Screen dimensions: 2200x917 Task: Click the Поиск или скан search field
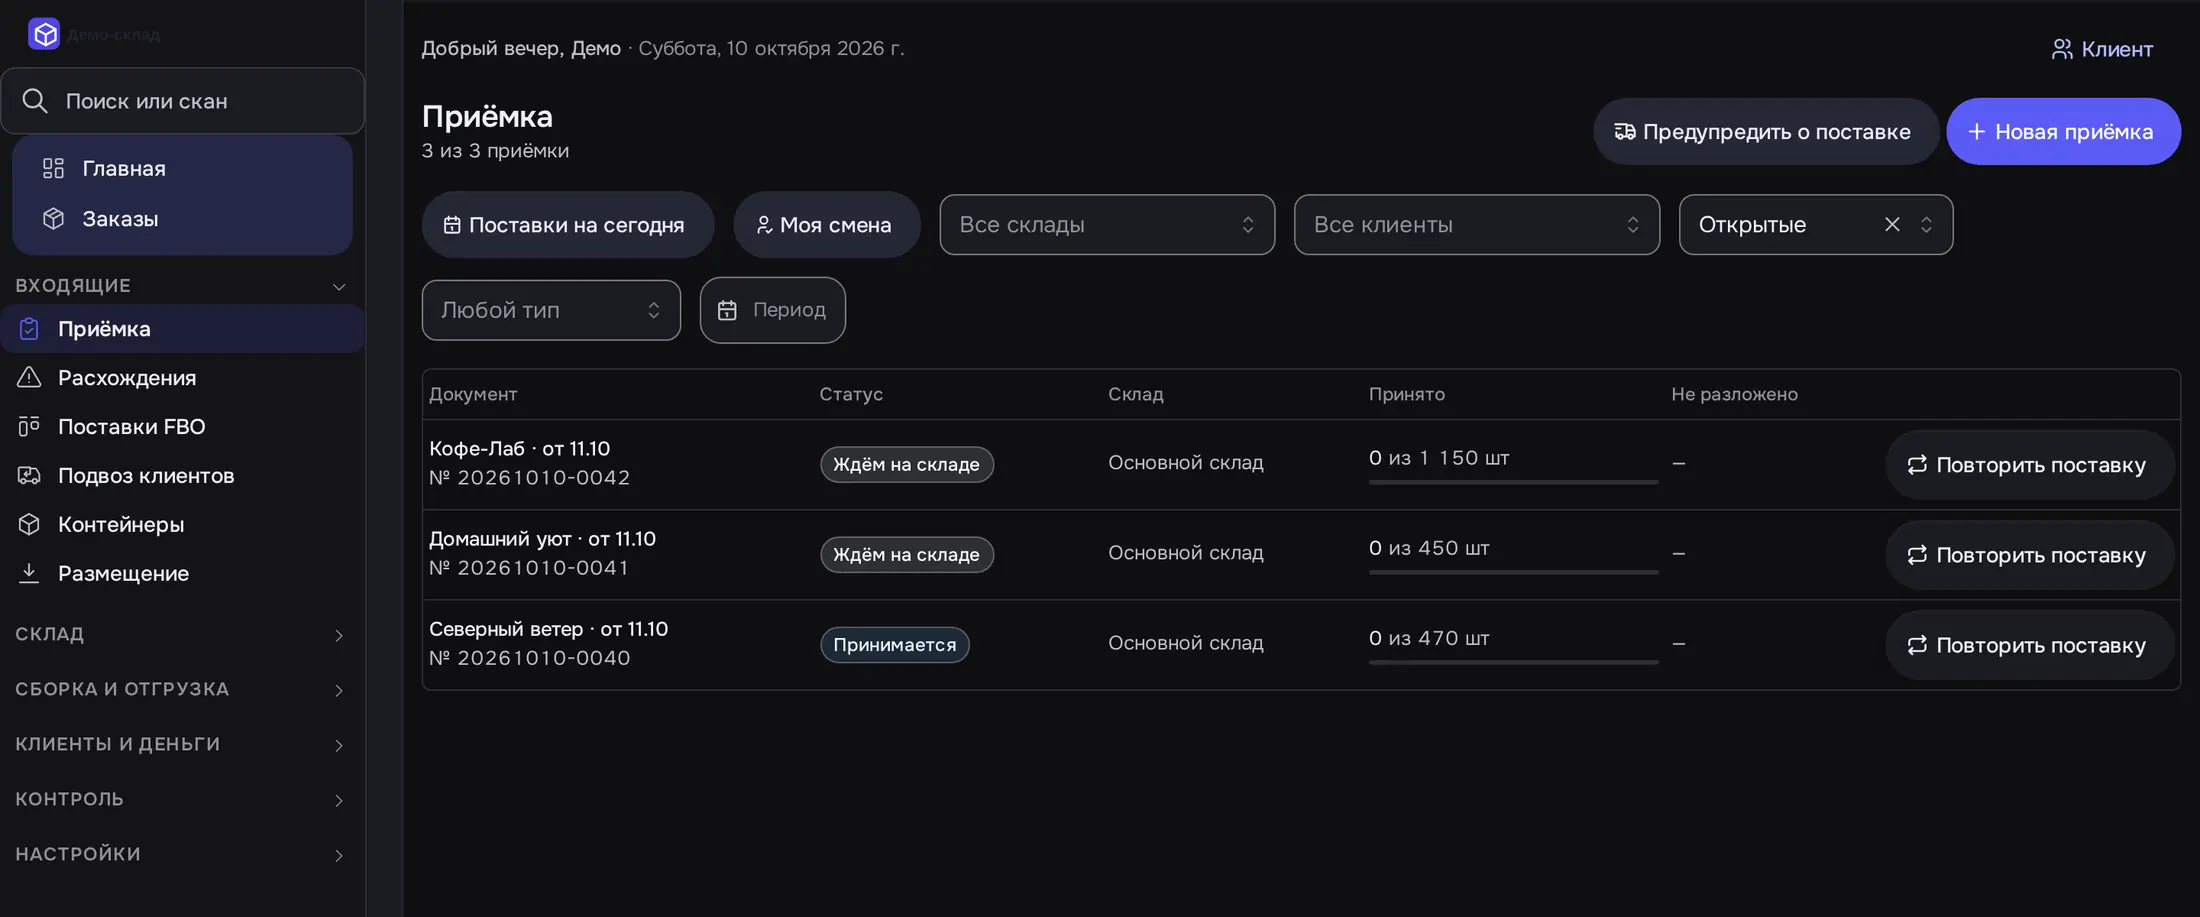(183, 101)
